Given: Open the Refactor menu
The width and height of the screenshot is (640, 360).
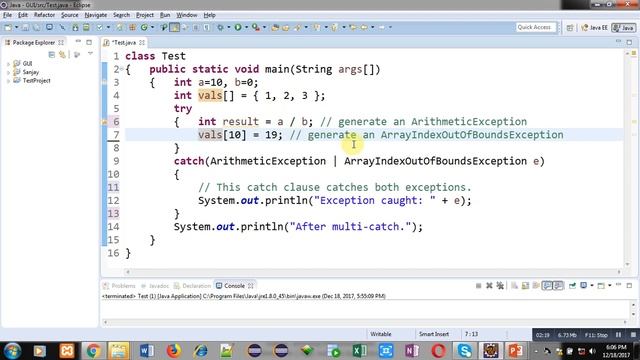Looking at the screenshot, I should coord(44,15).
